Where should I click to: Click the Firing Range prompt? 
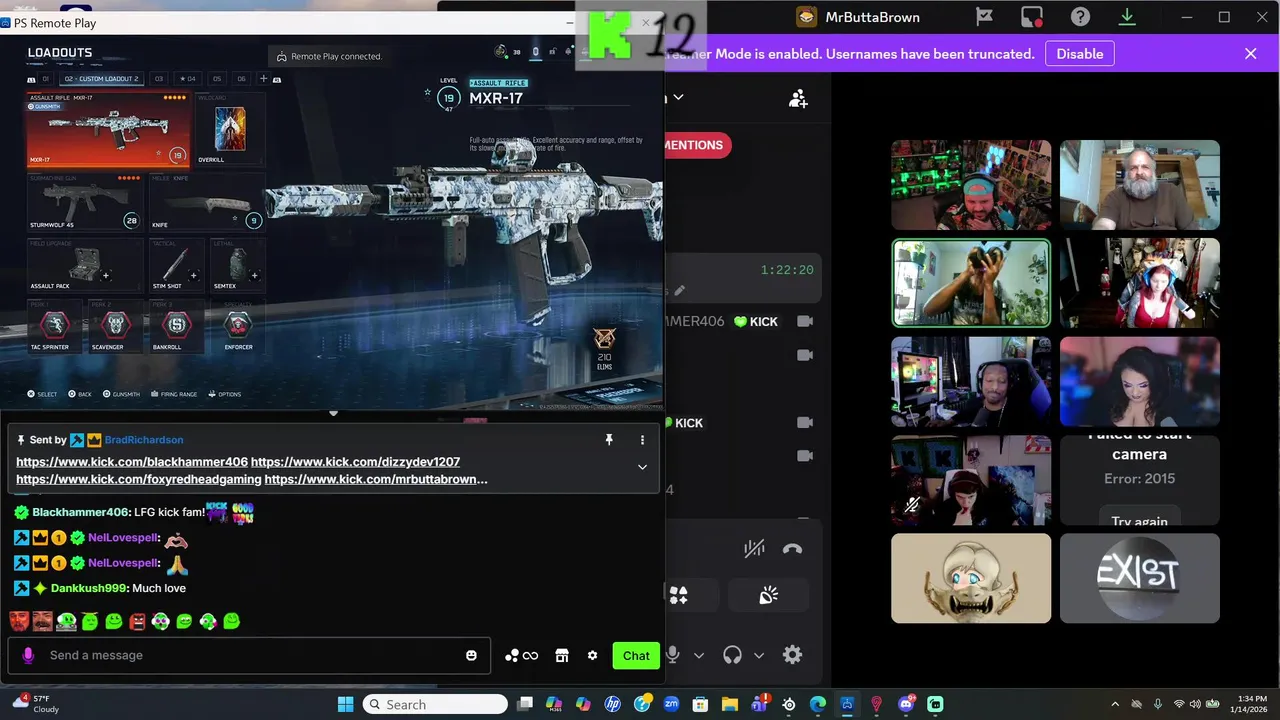174,394
